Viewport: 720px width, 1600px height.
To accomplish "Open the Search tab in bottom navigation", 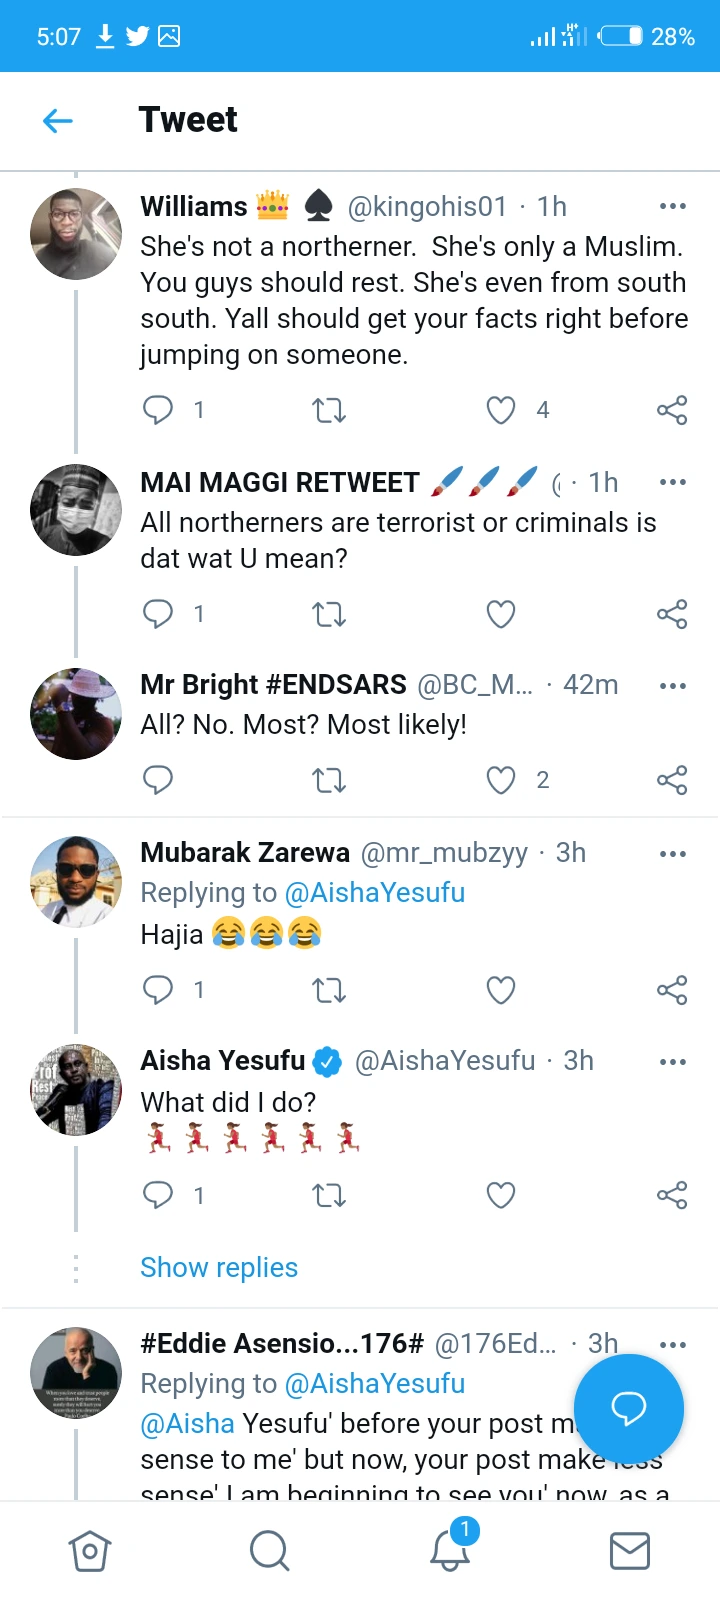I will (x=270, y=1551).
